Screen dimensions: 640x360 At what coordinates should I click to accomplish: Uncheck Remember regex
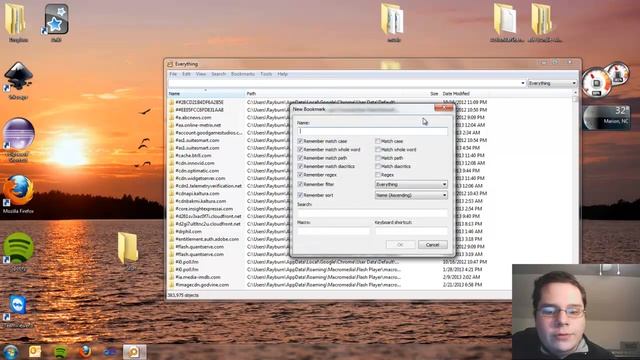(300, 175)
